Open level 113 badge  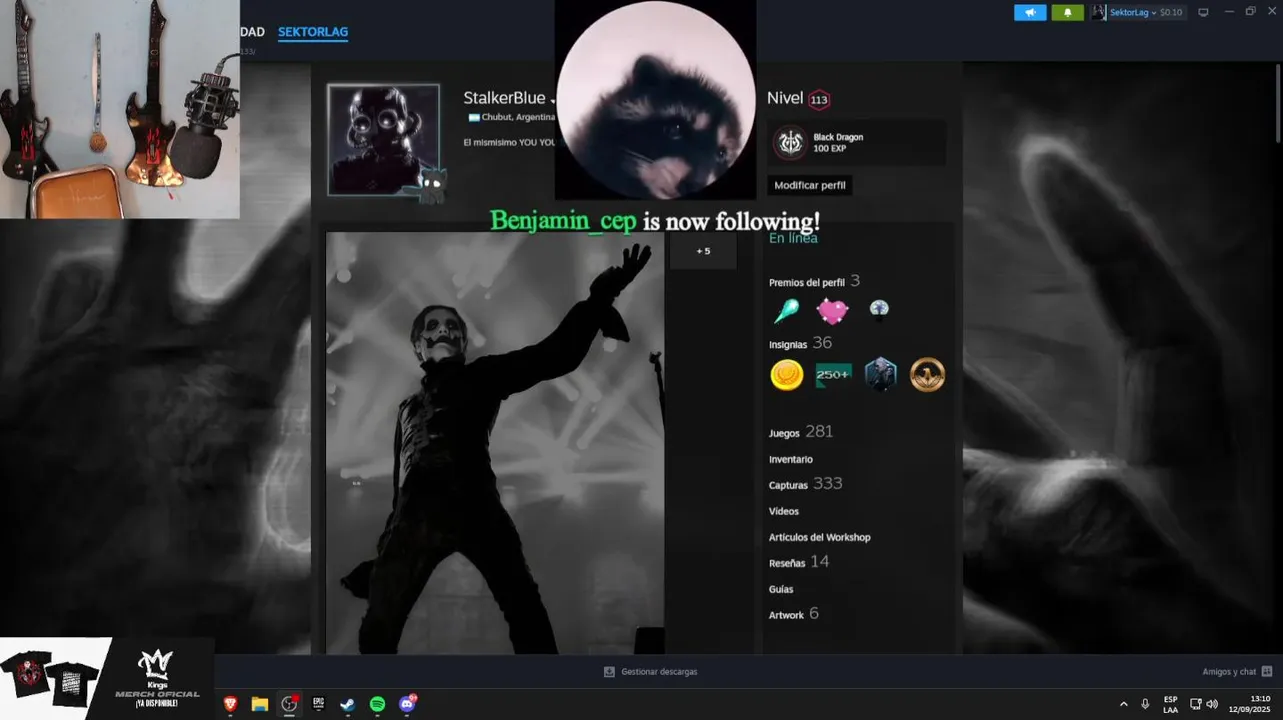point(819,100)
